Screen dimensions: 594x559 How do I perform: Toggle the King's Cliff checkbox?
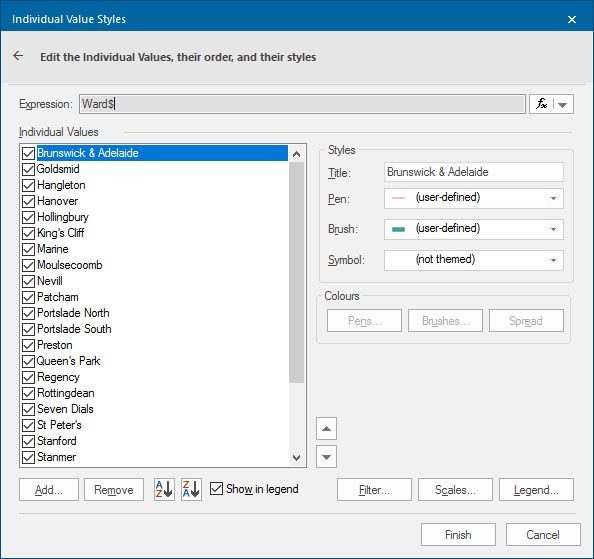28,233
